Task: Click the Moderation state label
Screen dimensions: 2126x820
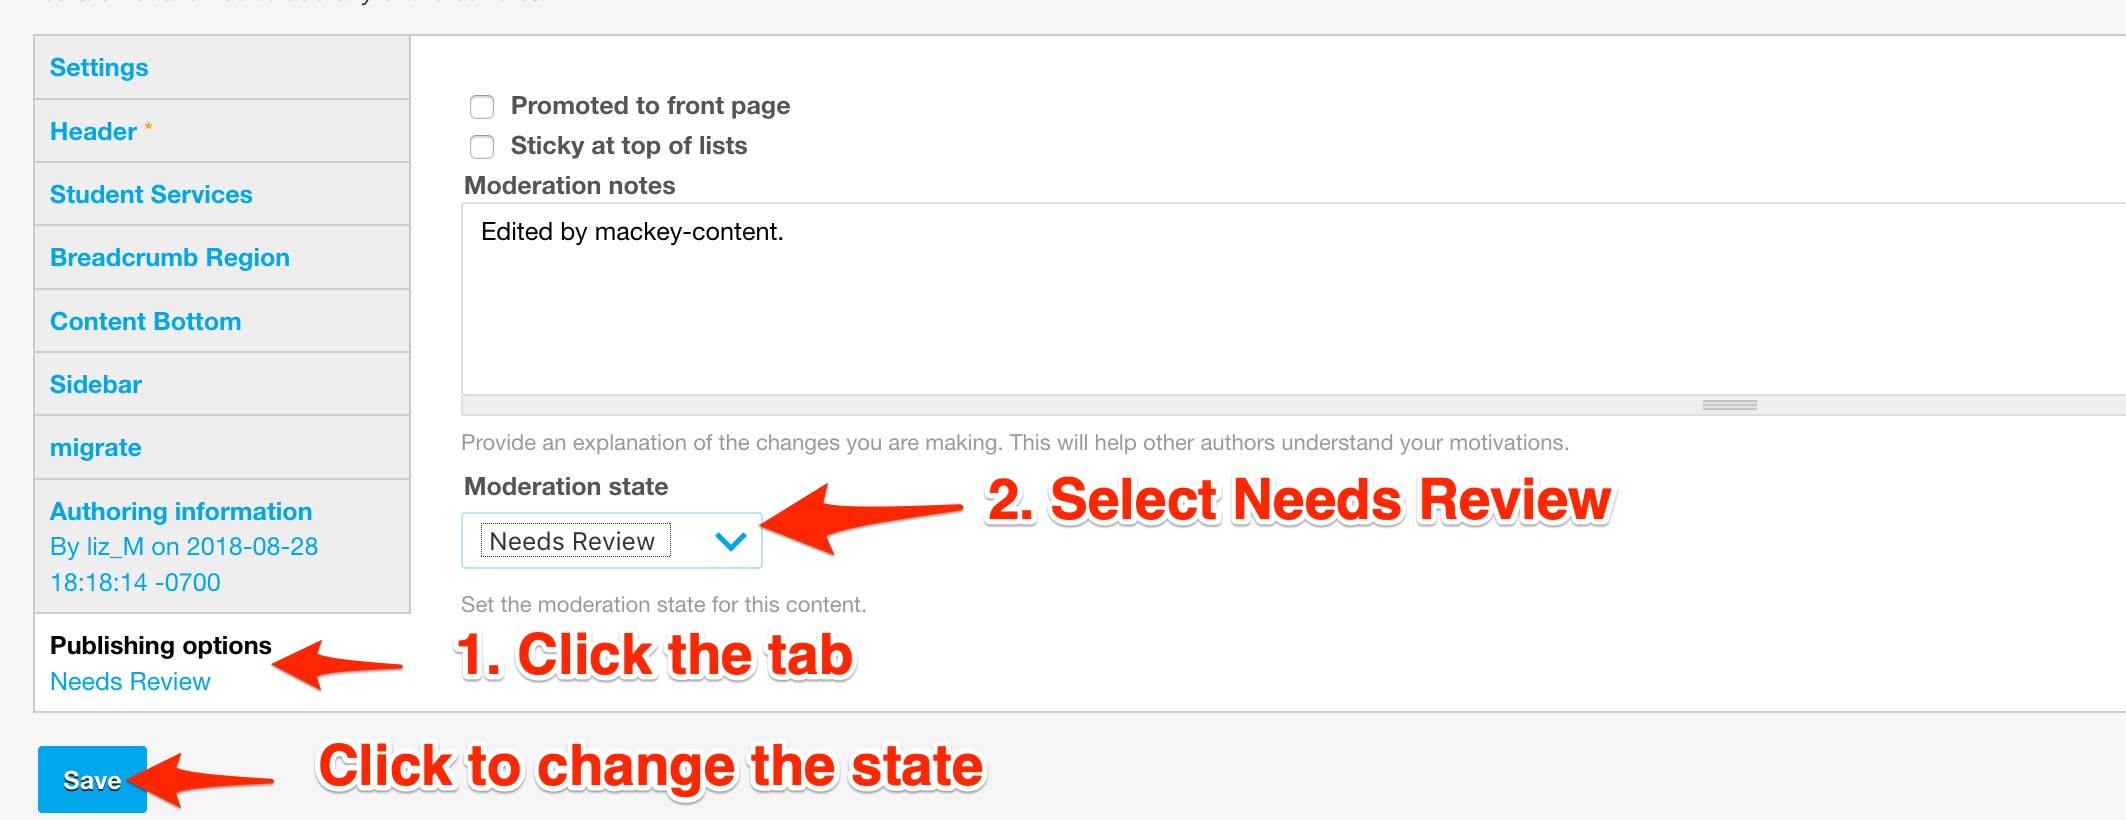Action: [x=566, y=487]
